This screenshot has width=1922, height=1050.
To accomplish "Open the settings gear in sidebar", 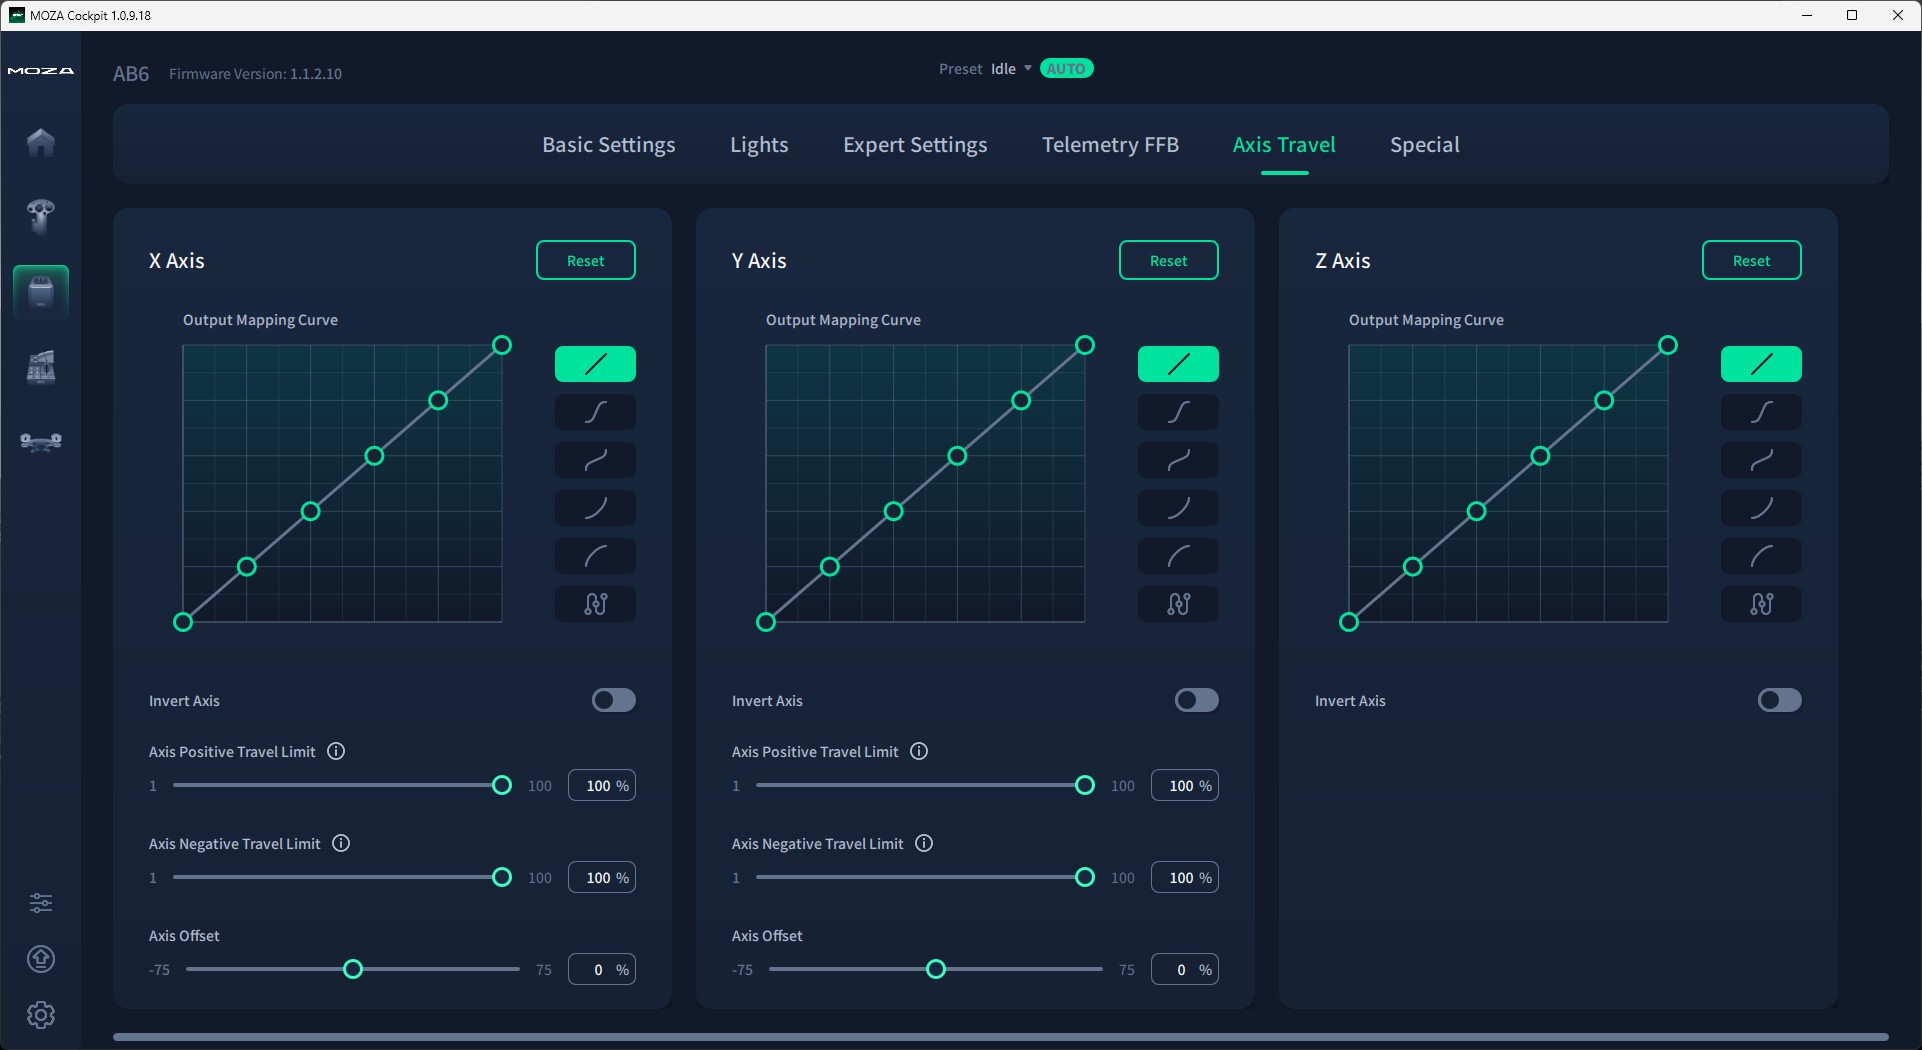I will point(40,1015).
